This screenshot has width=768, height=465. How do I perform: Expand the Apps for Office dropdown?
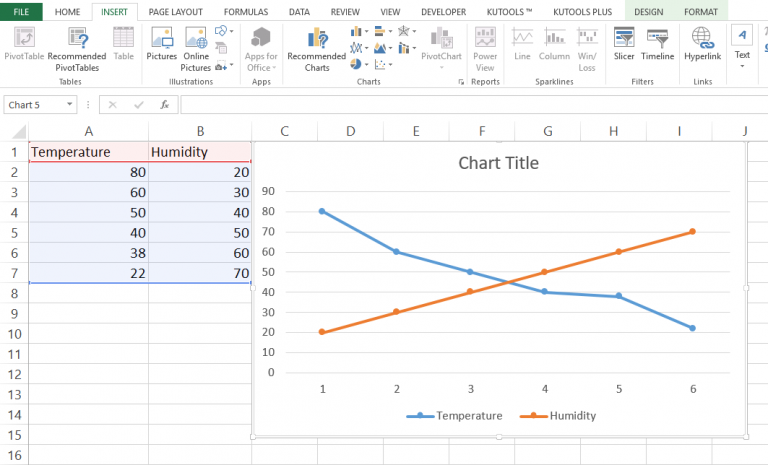pyautogui.click(x=261, y=61)
